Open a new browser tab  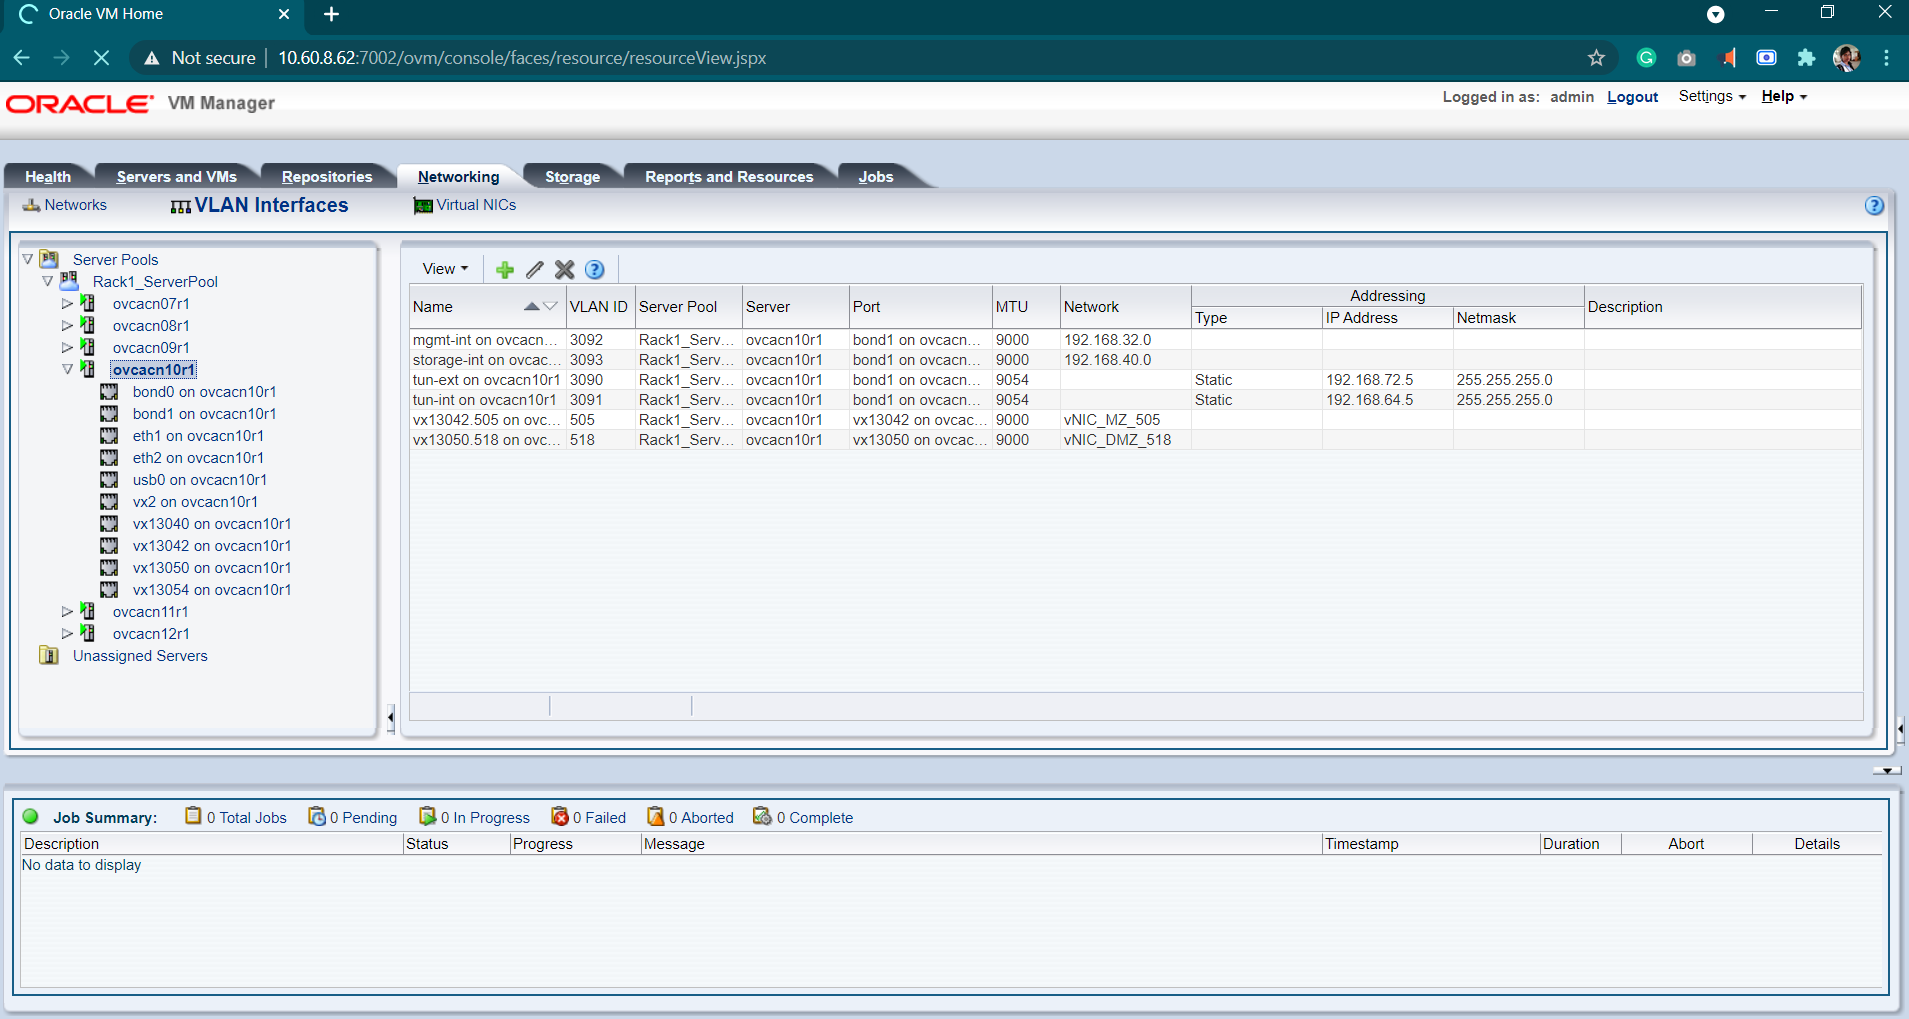(x=331, y=14)
